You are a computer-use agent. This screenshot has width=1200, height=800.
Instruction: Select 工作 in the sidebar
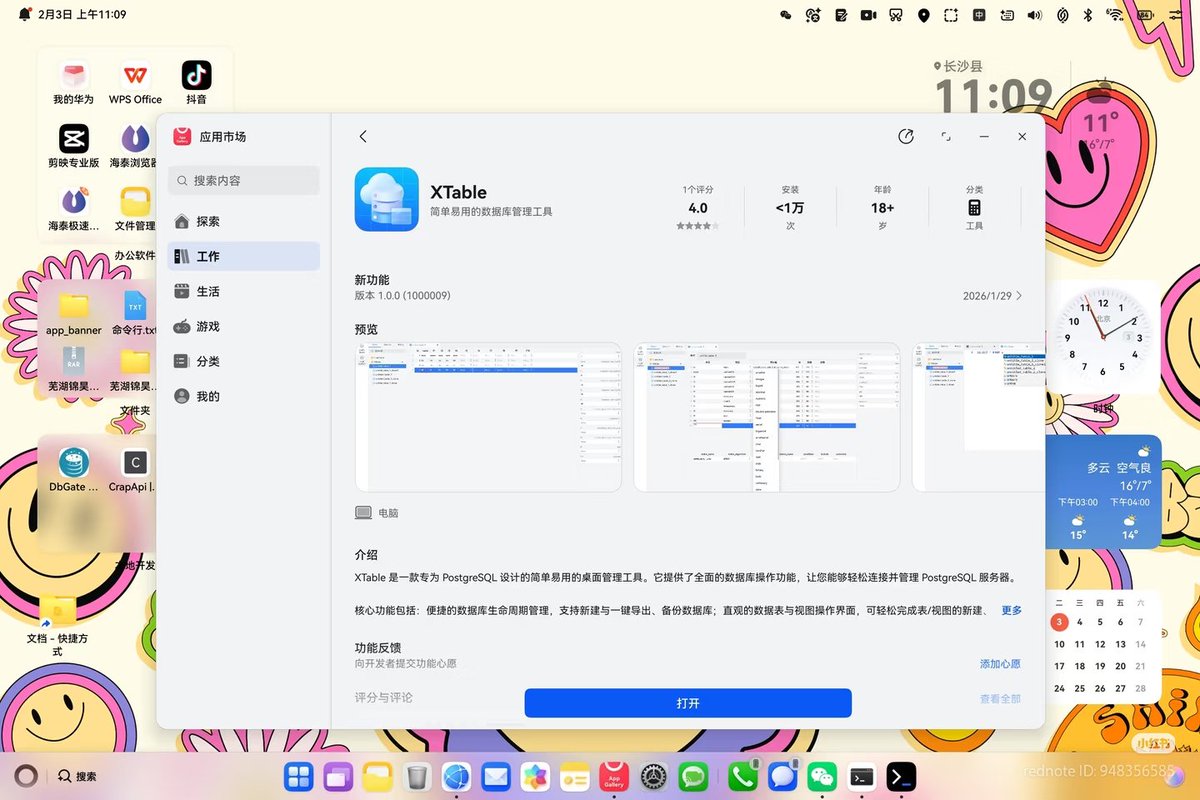[x=243, y=256]
